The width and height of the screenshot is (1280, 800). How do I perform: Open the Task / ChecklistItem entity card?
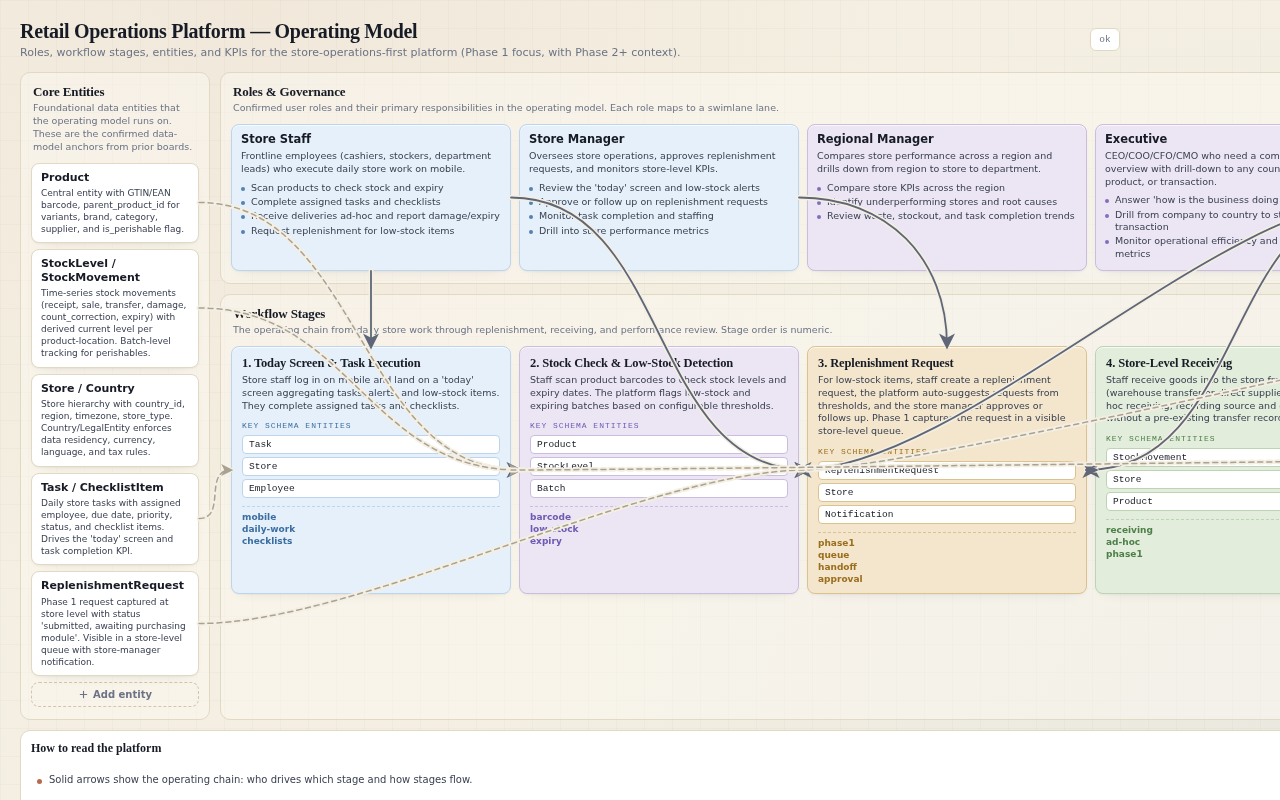point(115,519)
